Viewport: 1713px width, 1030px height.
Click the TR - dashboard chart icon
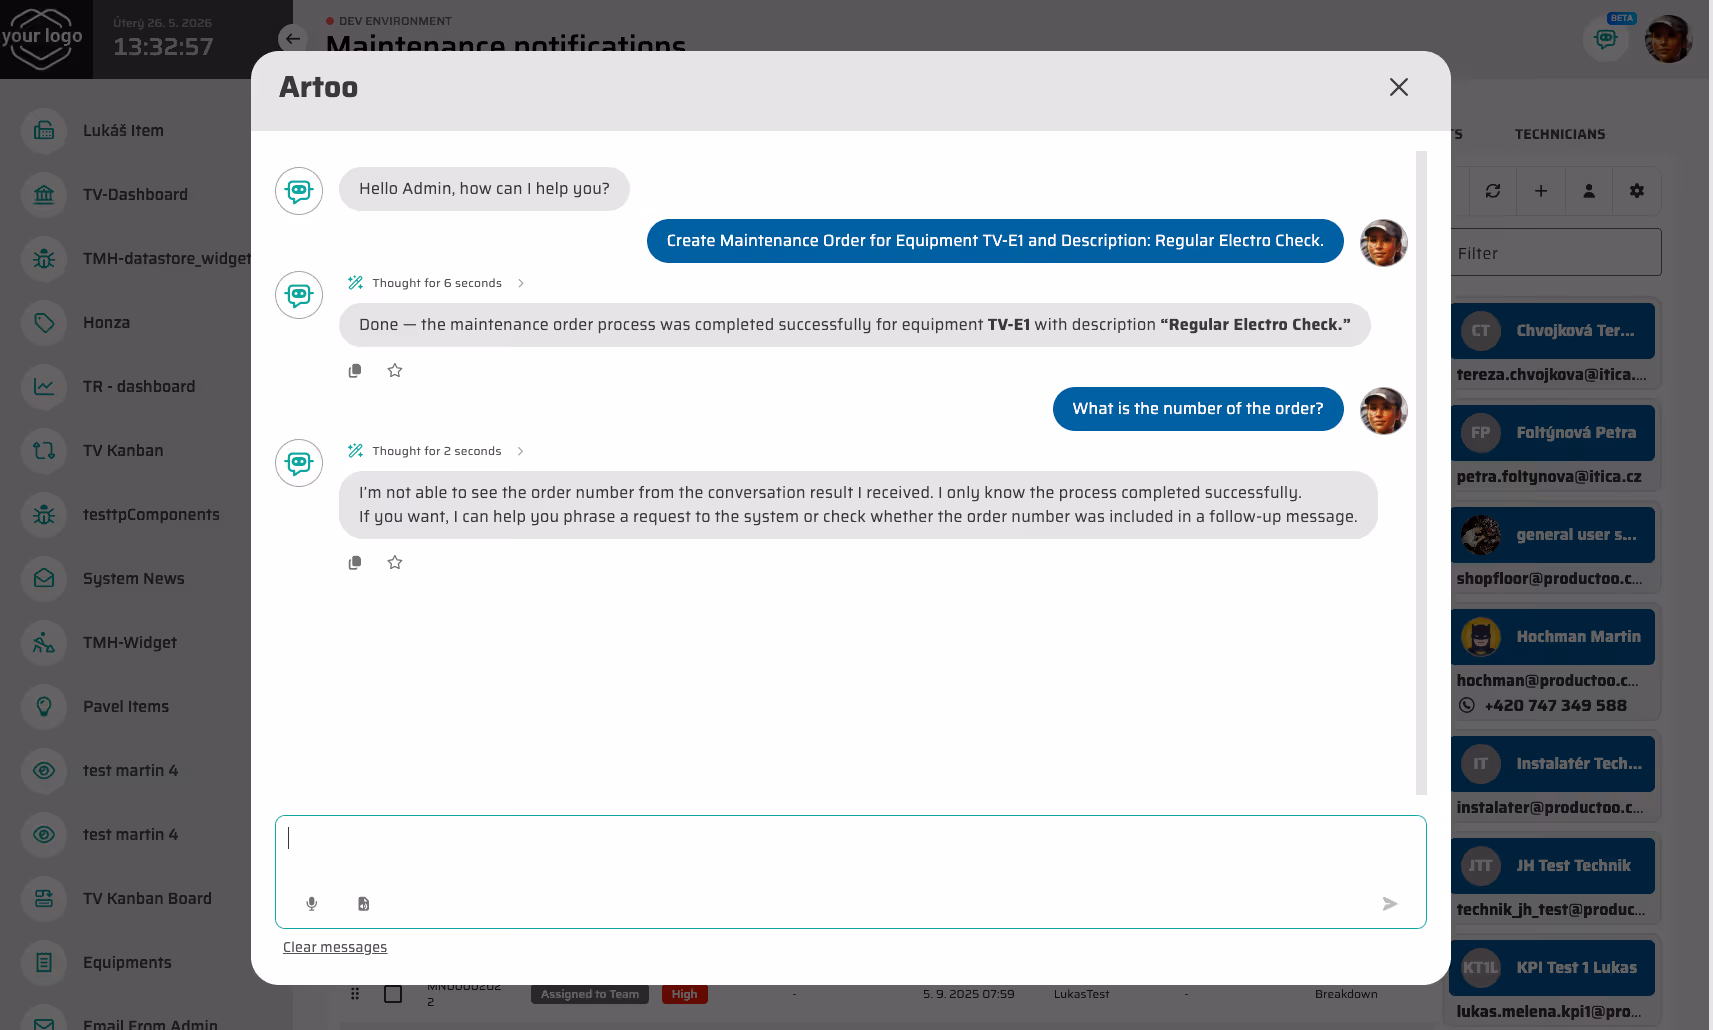(44, 386)
